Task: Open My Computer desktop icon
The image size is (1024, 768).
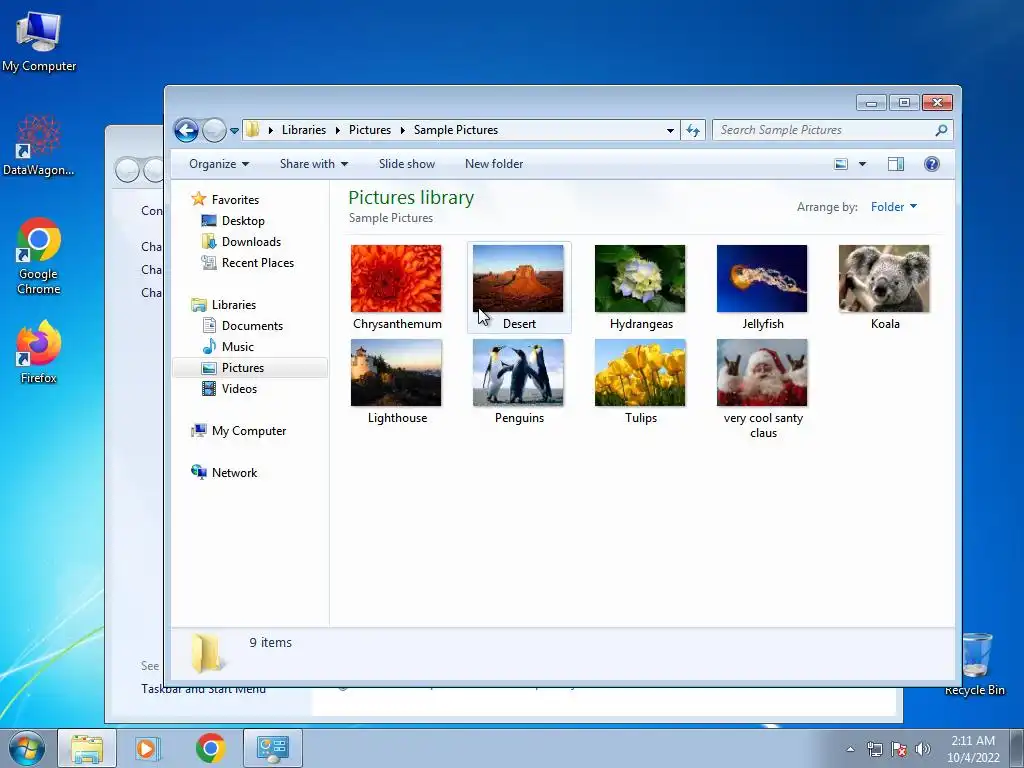Action: pyautogui.click(x=39, y=41)
